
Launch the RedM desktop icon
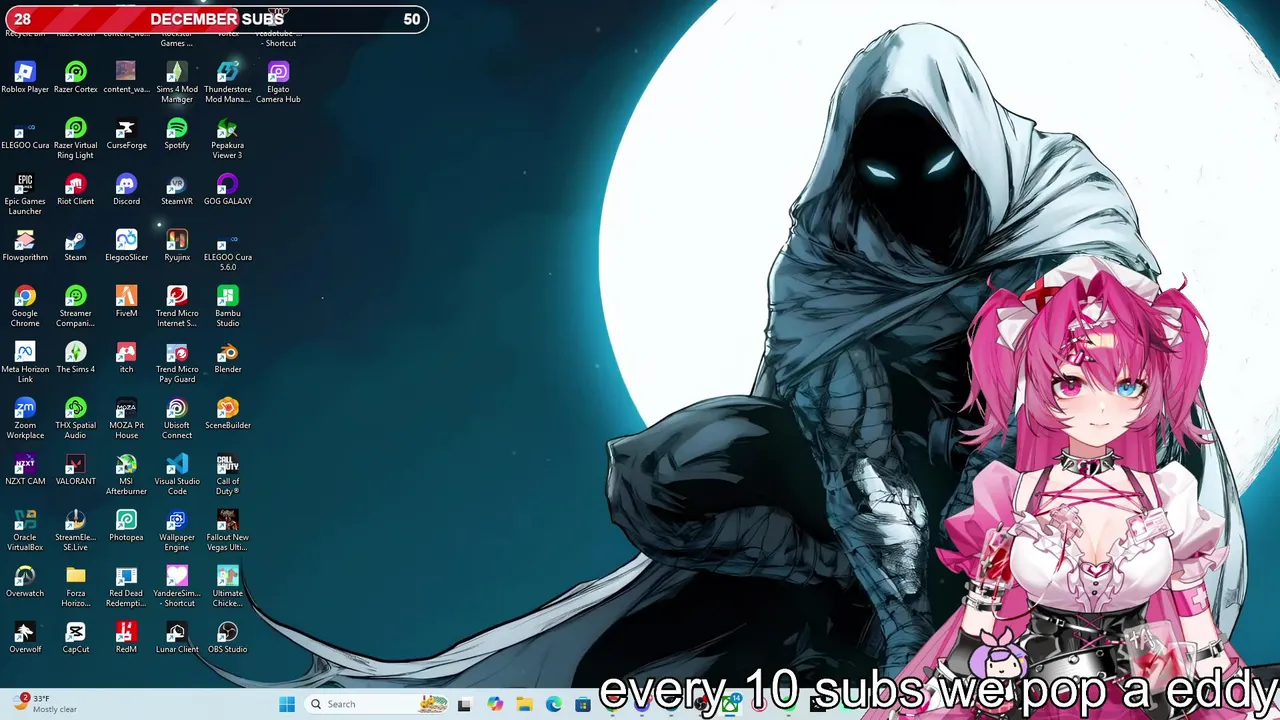point(126,637)
